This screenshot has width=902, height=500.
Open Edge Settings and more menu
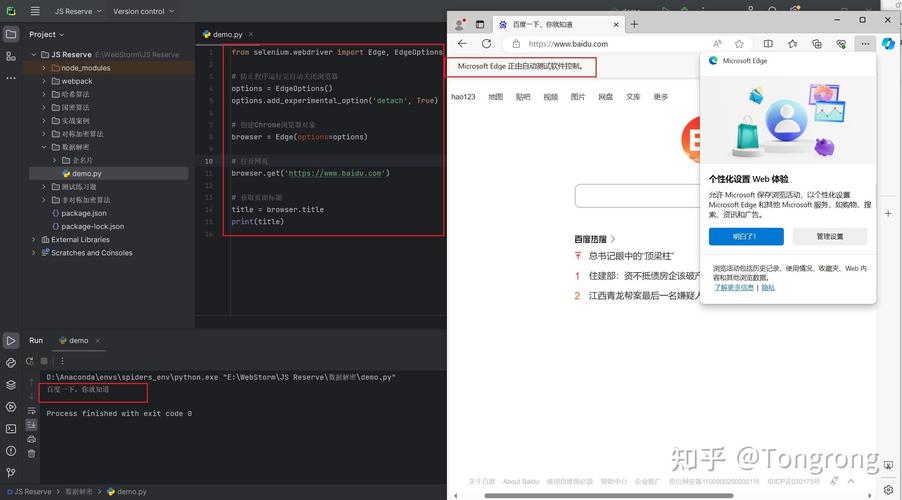click(x=865, y=44)
